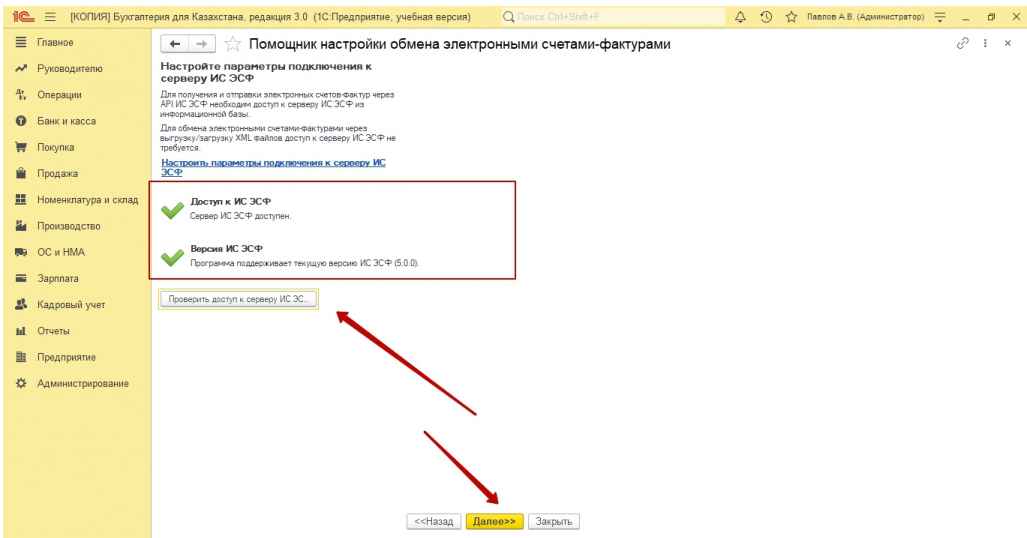1027x538 pixels.
Task: Open the Продажа section
Action: [57, 173]
